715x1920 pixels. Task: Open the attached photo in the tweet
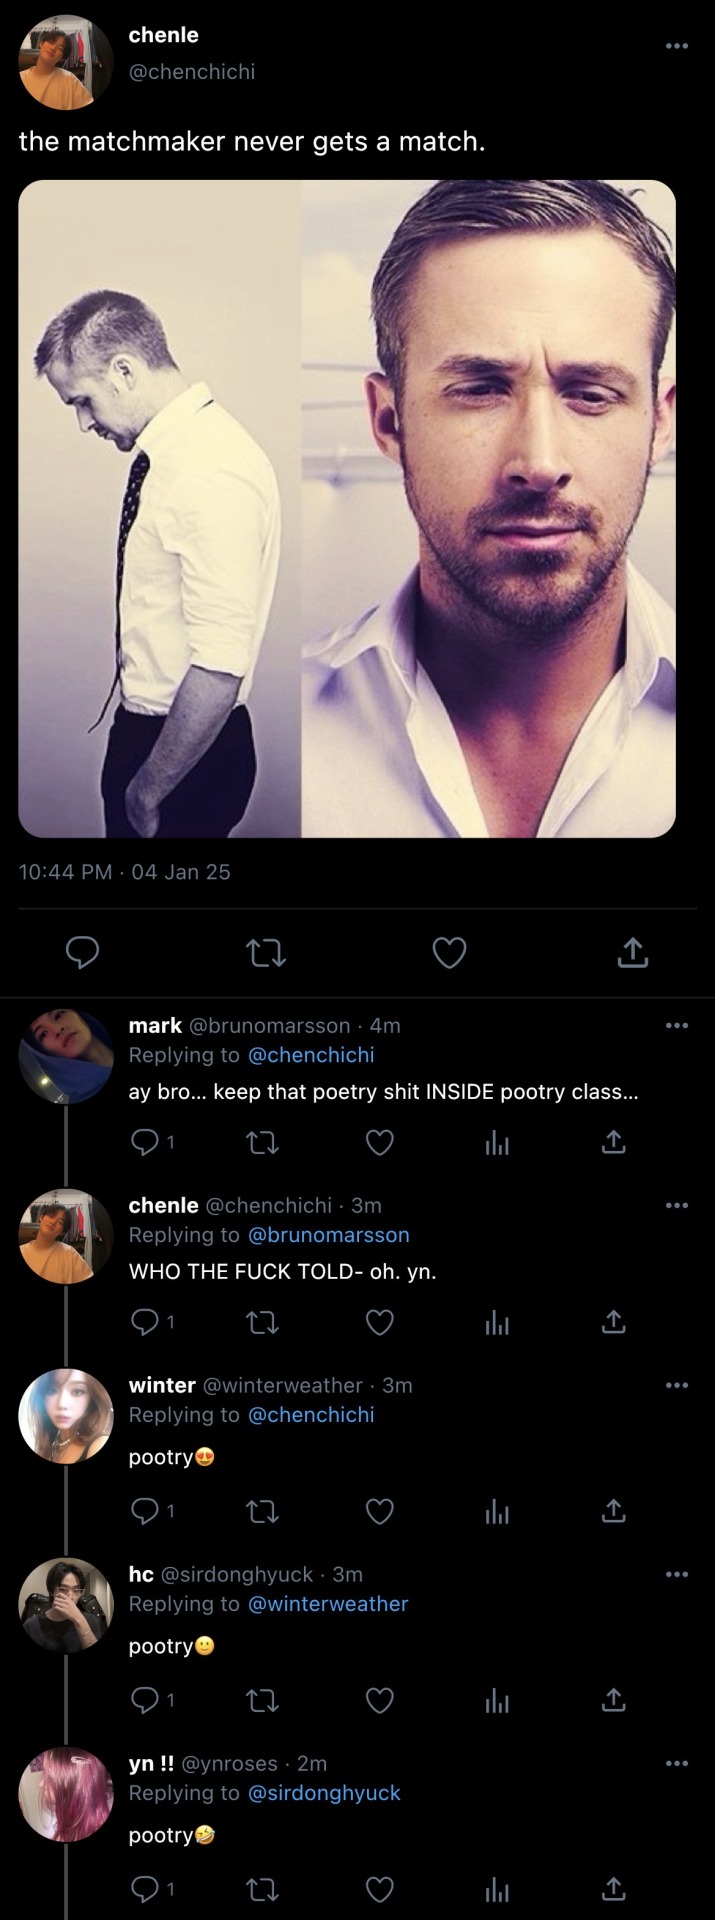coord(347,508)
